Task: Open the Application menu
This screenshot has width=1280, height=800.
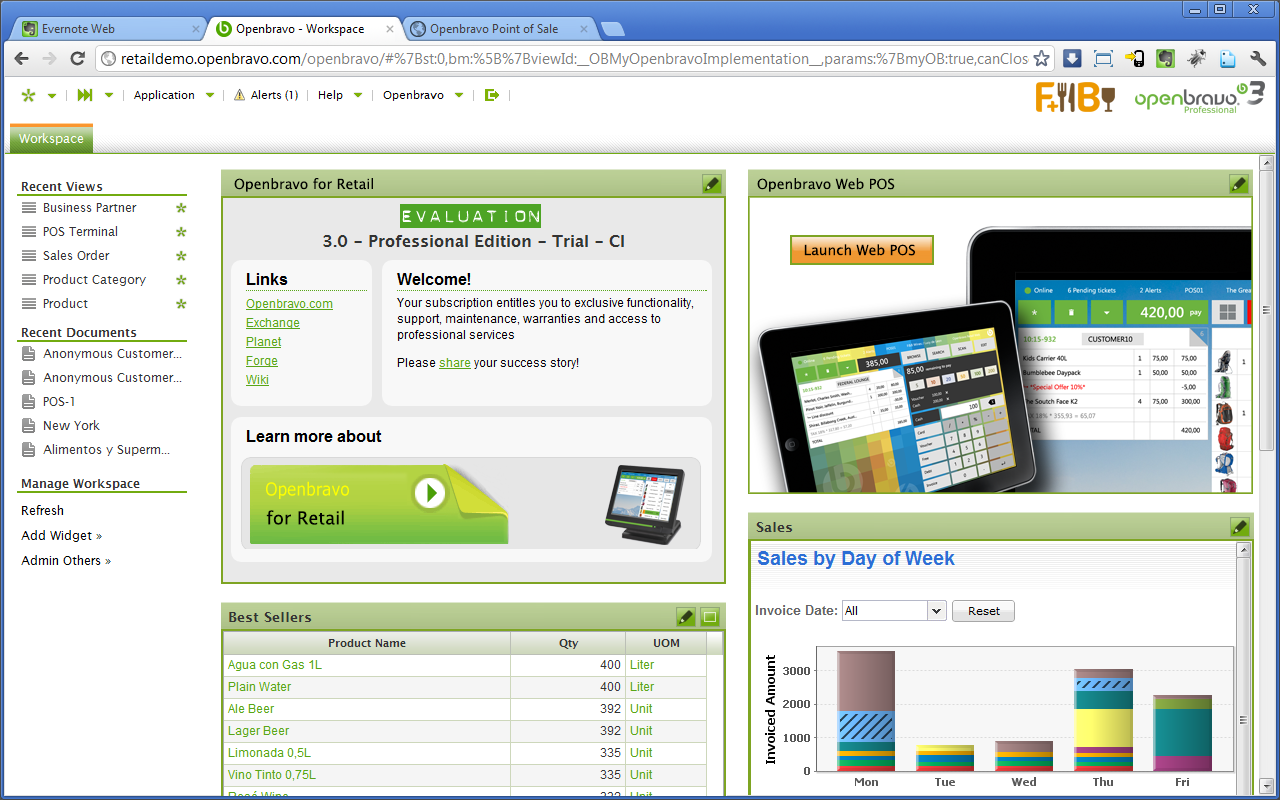Action: [164, 95]
